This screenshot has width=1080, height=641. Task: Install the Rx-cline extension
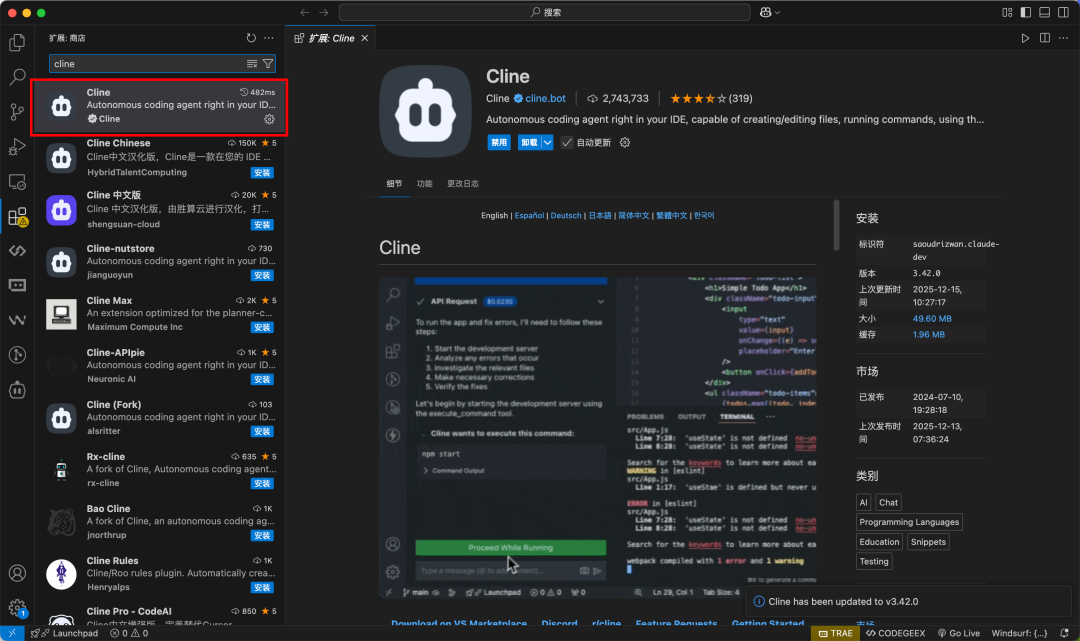tap(262, 484)
